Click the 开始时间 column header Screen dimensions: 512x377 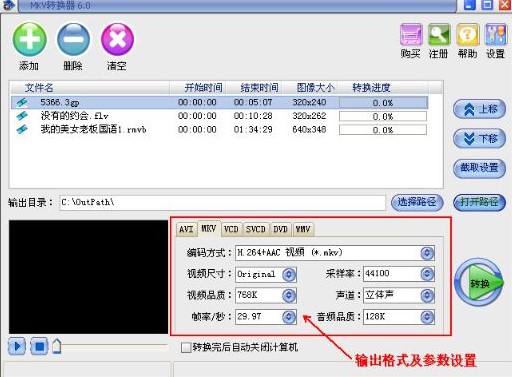(x=204, y=88)
